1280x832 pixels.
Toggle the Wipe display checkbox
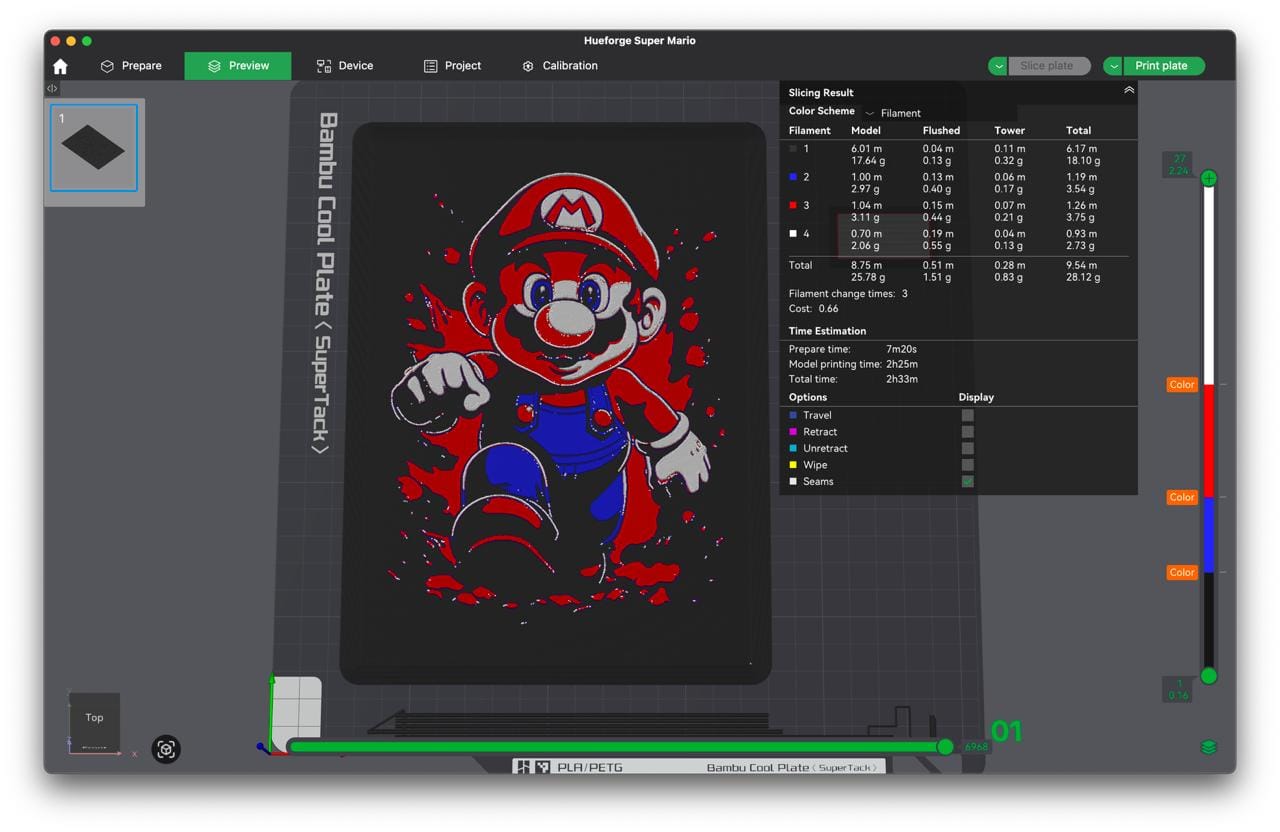click(967, 465)
